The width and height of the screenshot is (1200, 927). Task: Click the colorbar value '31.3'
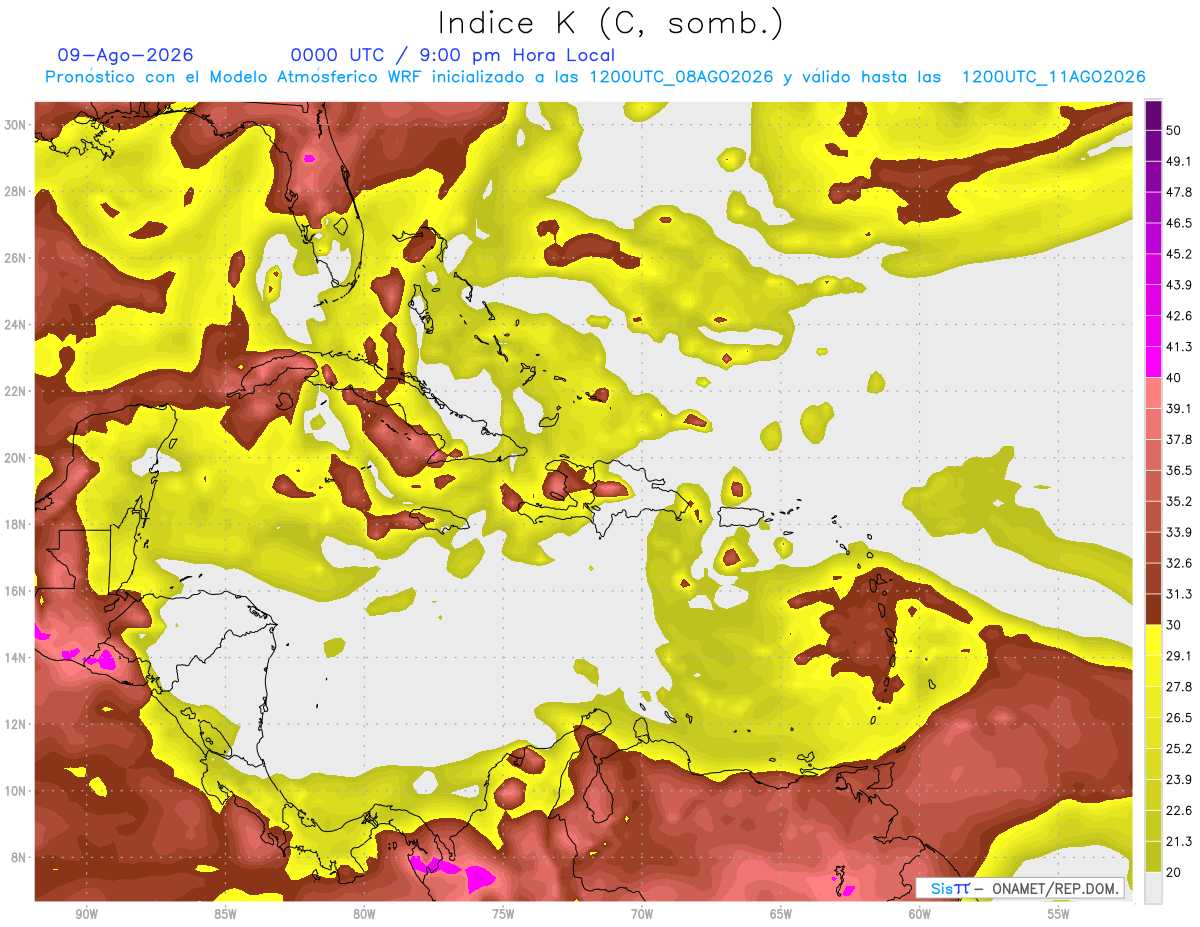[x=1178, y=595]
